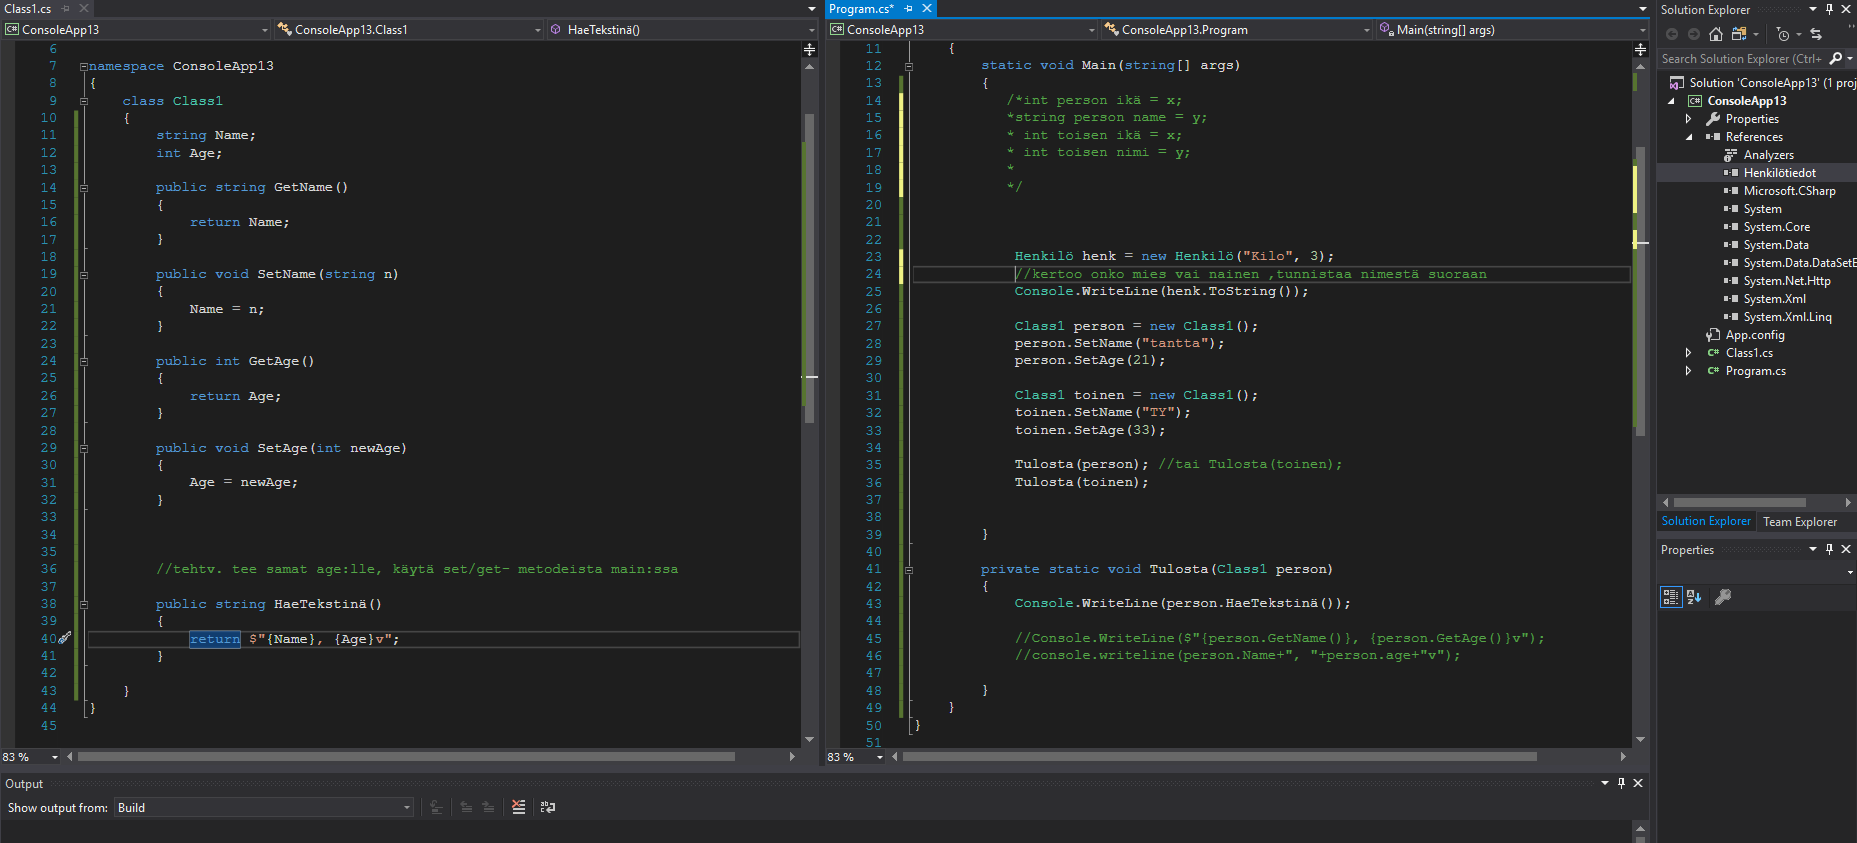Viewport: 1857px width, 843px height.
Task: Pin the Output panel
Action: (1621, 783)
